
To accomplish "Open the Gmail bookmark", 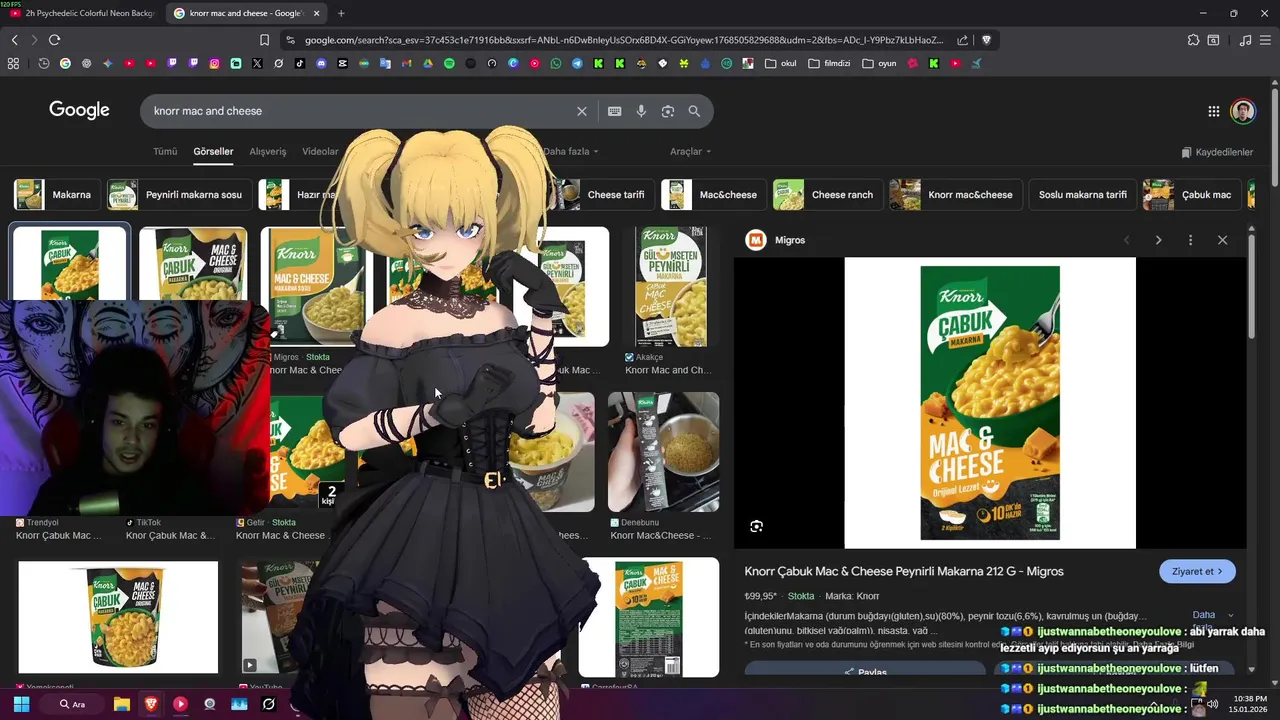I will pos(406,63).
